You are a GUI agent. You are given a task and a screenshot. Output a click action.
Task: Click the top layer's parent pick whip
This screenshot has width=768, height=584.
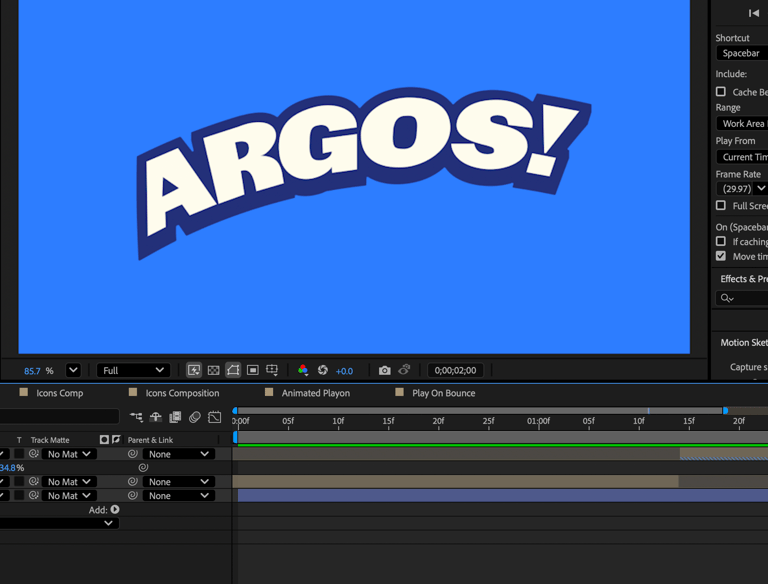point(132,454)
